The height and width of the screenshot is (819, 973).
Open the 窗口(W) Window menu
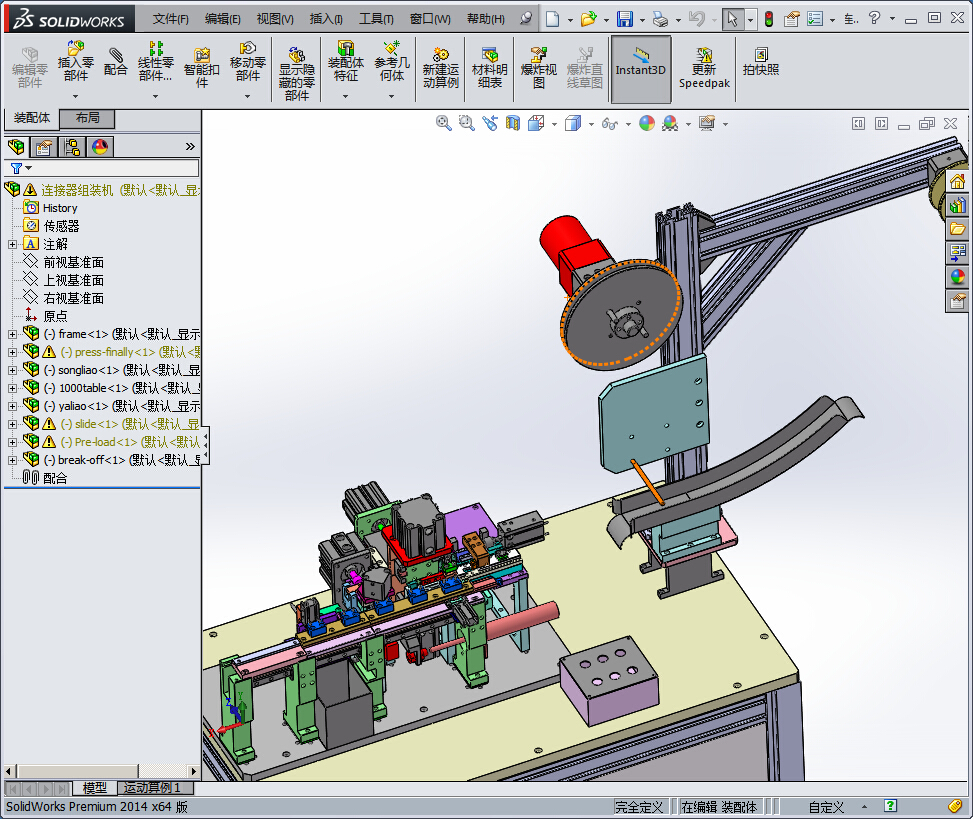click(430, 19)
